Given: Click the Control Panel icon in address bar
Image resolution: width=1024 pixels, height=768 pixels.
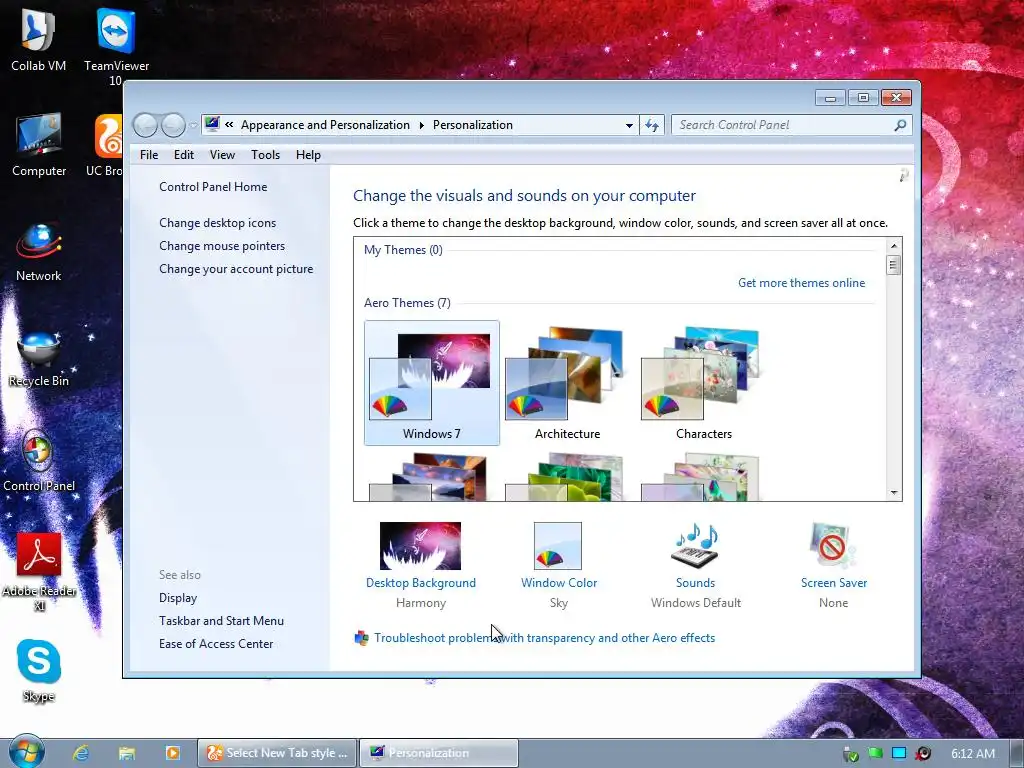Looking at the screenshot, I should tap(212, 124).
